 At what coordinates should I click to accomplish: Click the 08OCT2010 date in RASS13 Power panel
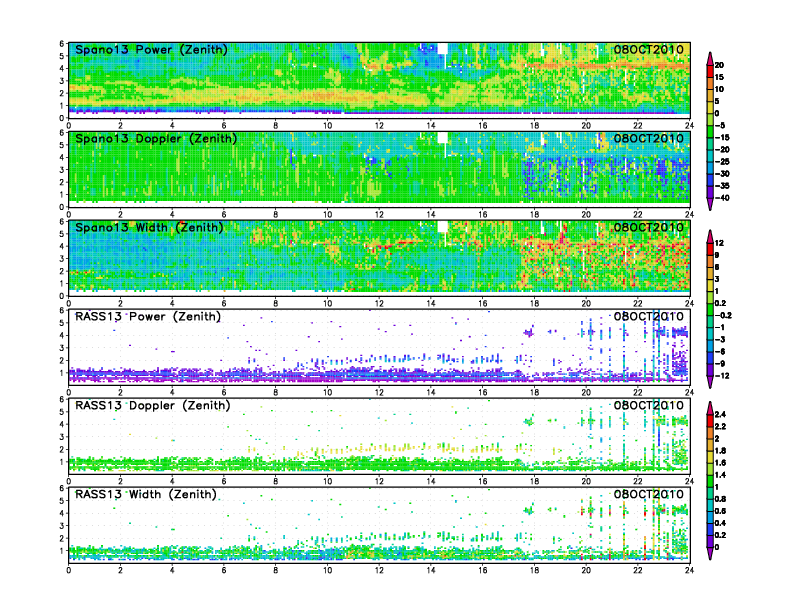click(x=649, y=317)
